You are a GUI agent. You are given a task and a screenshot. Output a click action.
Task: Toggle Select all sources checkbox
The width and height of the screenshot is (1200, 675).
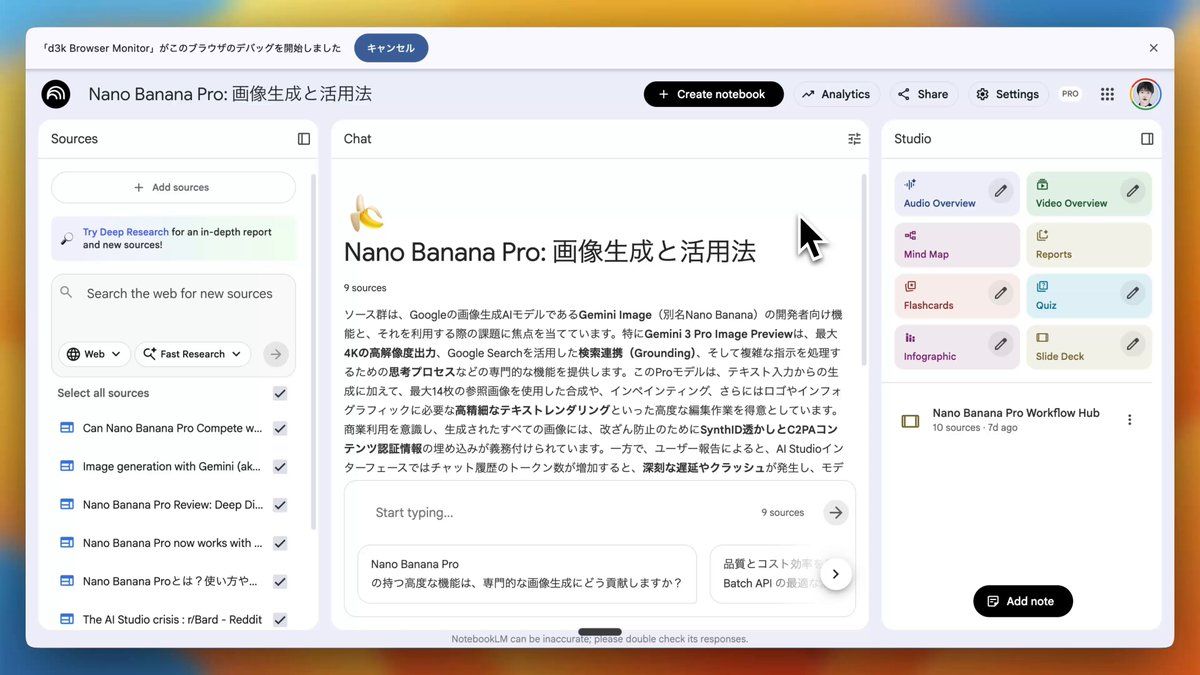click(x=280, y=393)
